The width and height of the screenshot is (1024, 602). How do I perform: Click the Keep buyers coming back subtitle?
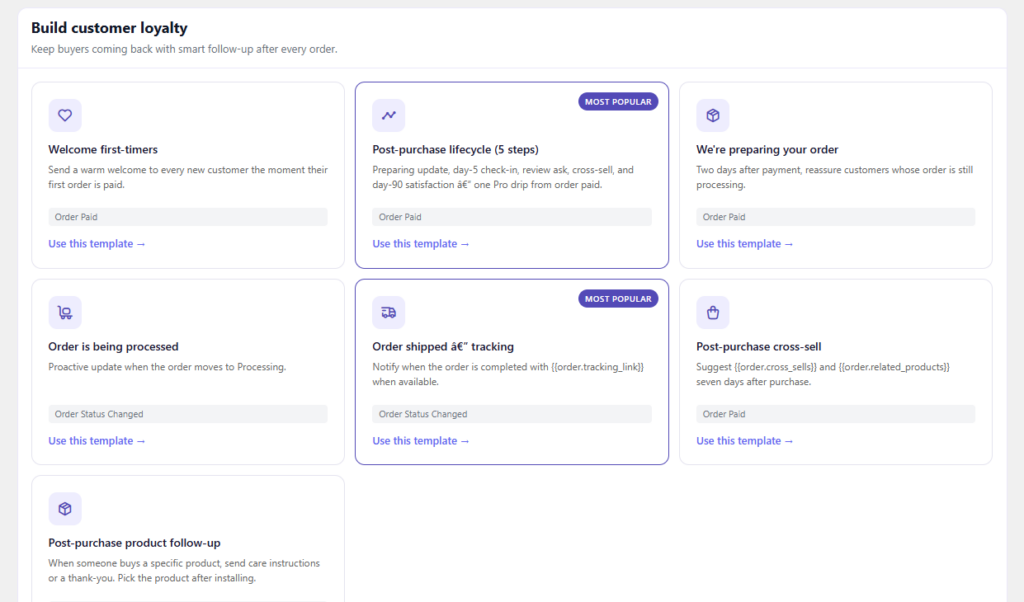[184, 49]
